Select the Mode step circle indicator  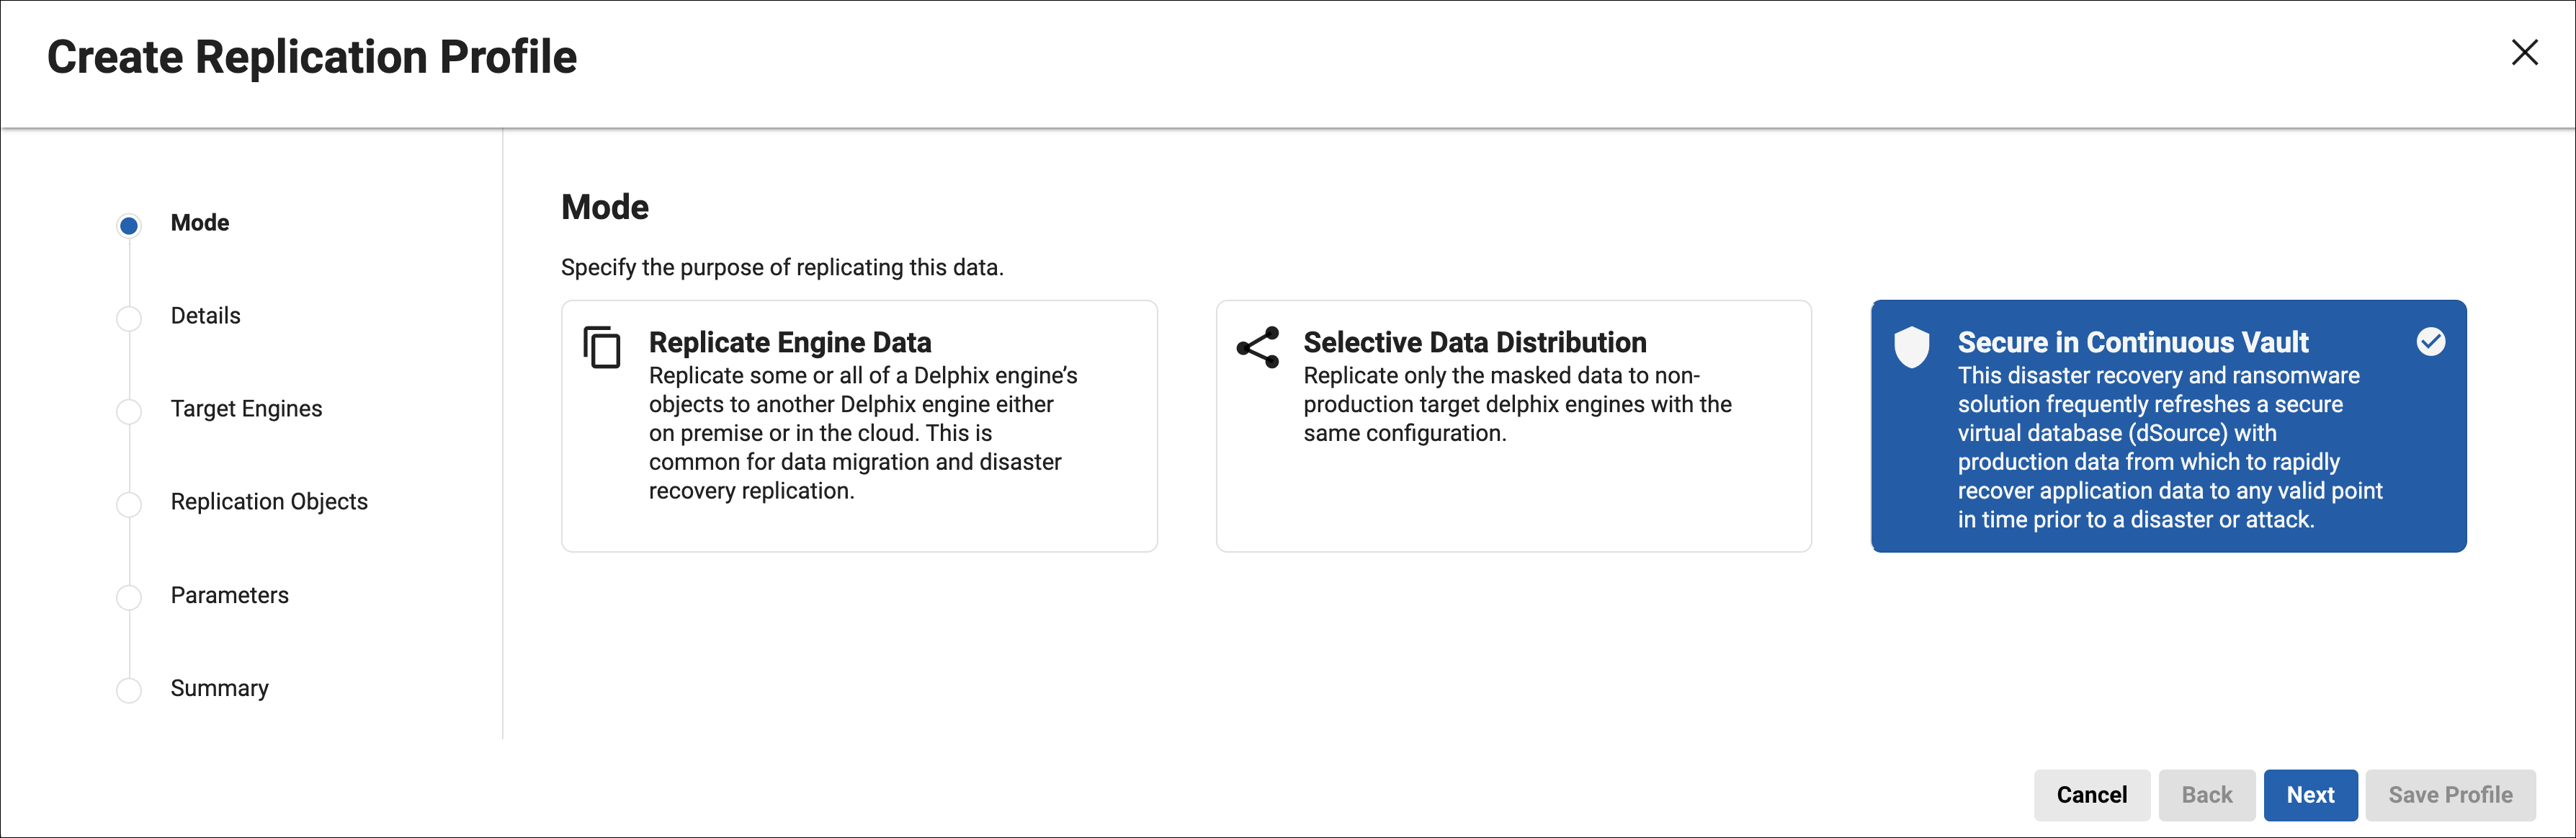pos(129,226)
